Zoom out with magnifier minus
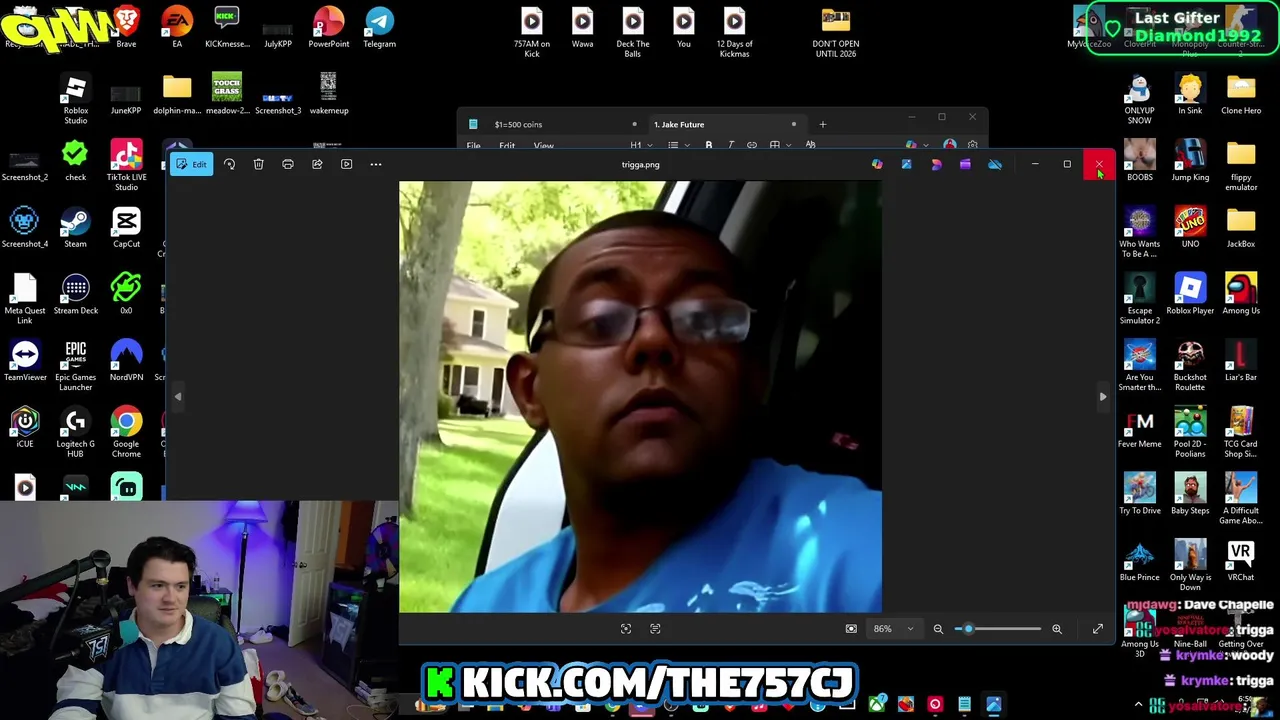The width and height of the screenshot is (1280, 720). tap(938, 629)
